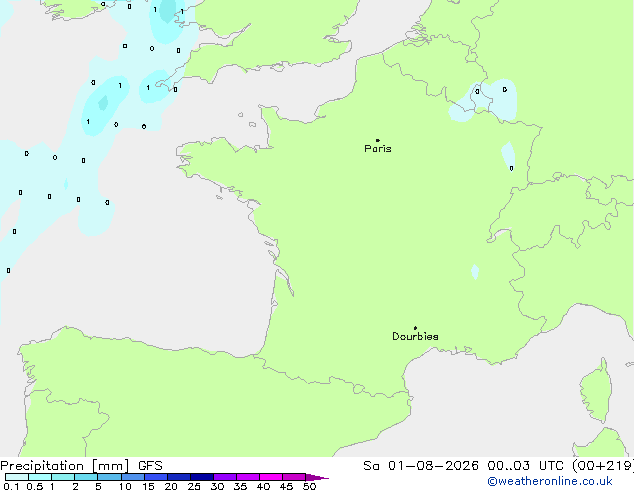The width and height of the screenshot is (634, 490).
Task: Click the Paris location dot marker
Action: pyautogui.click(x=378, y=140)
